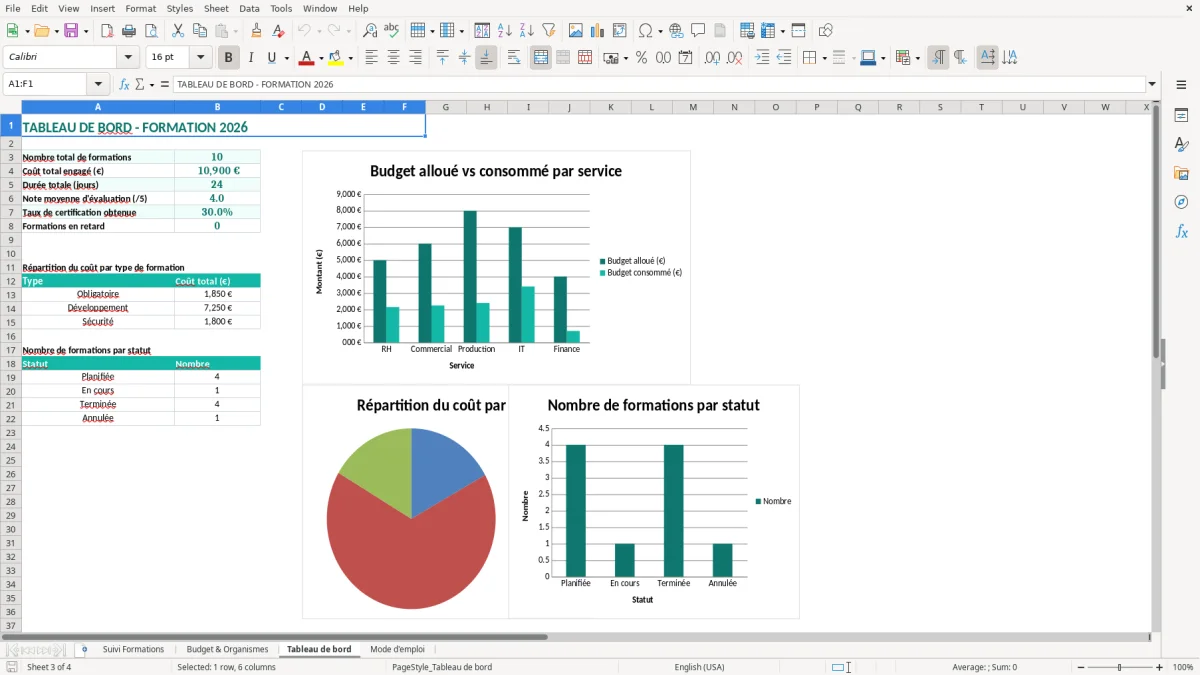The height and width of the screenshot is (675, 1200).
Task: Switch to Budget & Organismes sheet tab
Action: click(227, 649)
